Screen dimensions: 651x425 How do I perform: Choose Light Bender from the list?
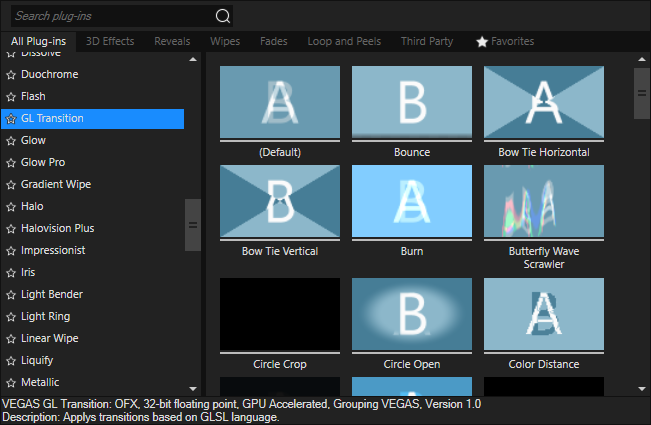click(52, 295)
